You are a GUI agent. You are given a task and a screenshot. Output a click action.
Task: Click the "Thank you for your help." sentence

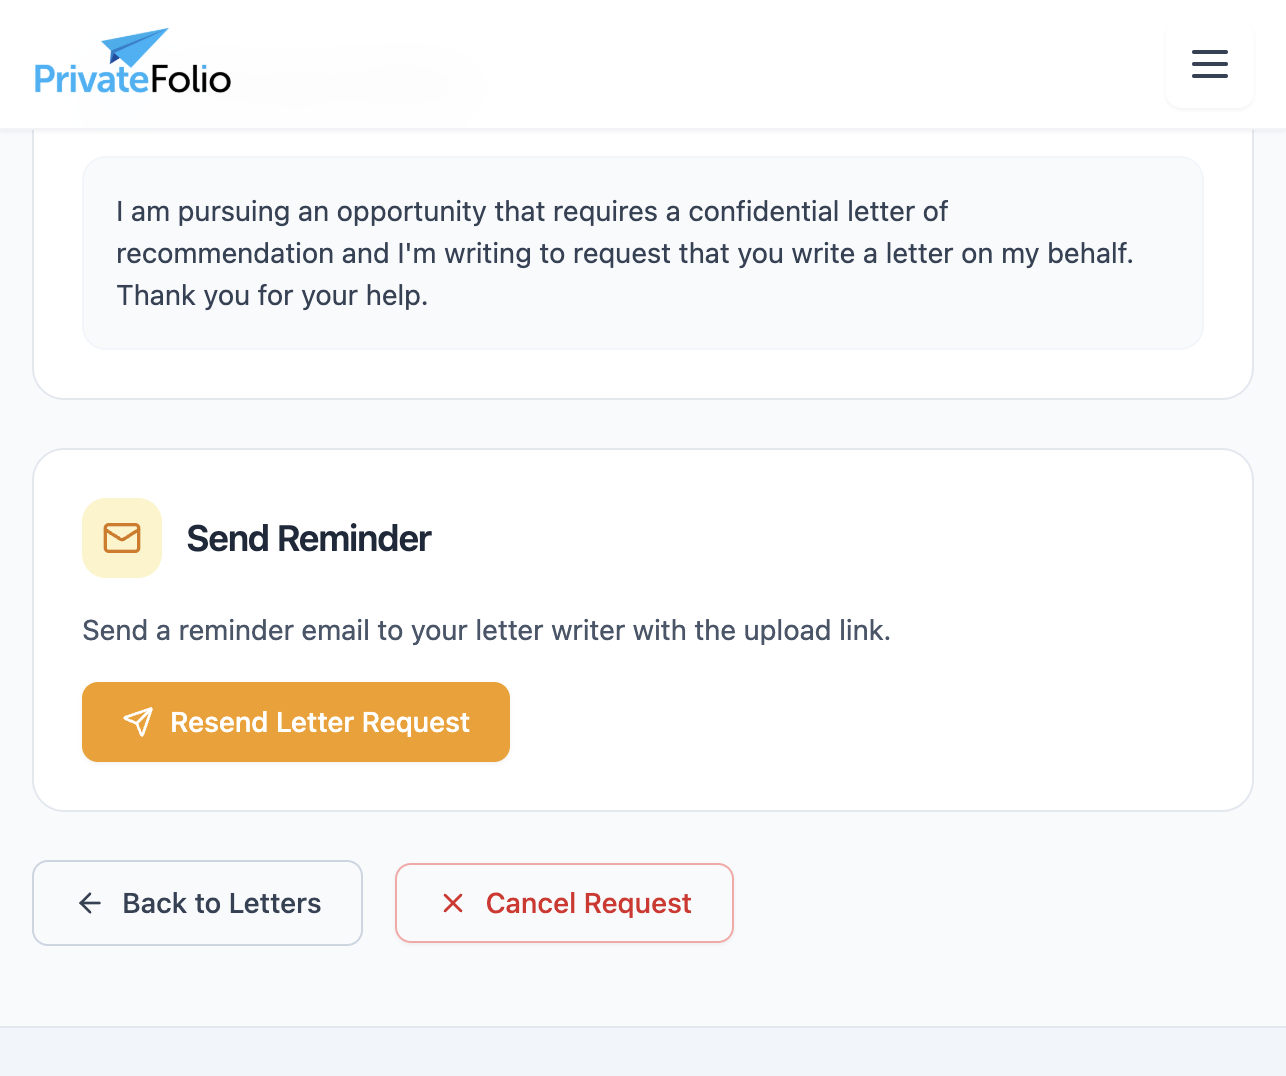(x=272, y=295)
